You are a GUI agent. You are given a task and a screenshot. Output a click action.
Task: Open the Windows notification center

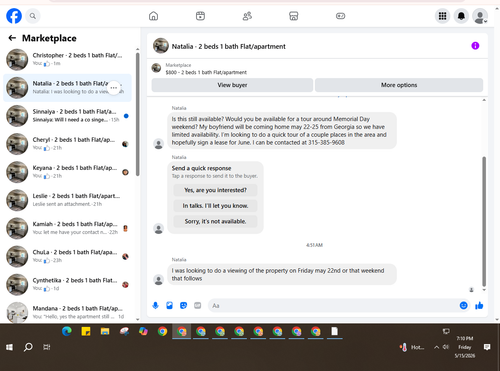pyautogui.click(x=487, y=347)
